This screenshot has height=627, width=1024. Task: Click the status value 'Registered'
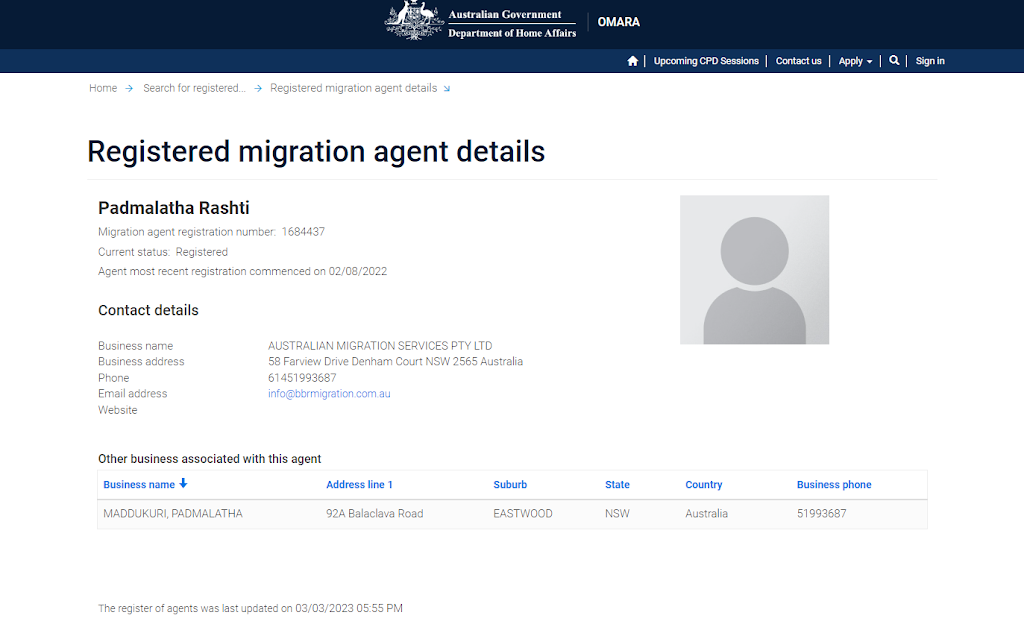[x=202, y=252]
